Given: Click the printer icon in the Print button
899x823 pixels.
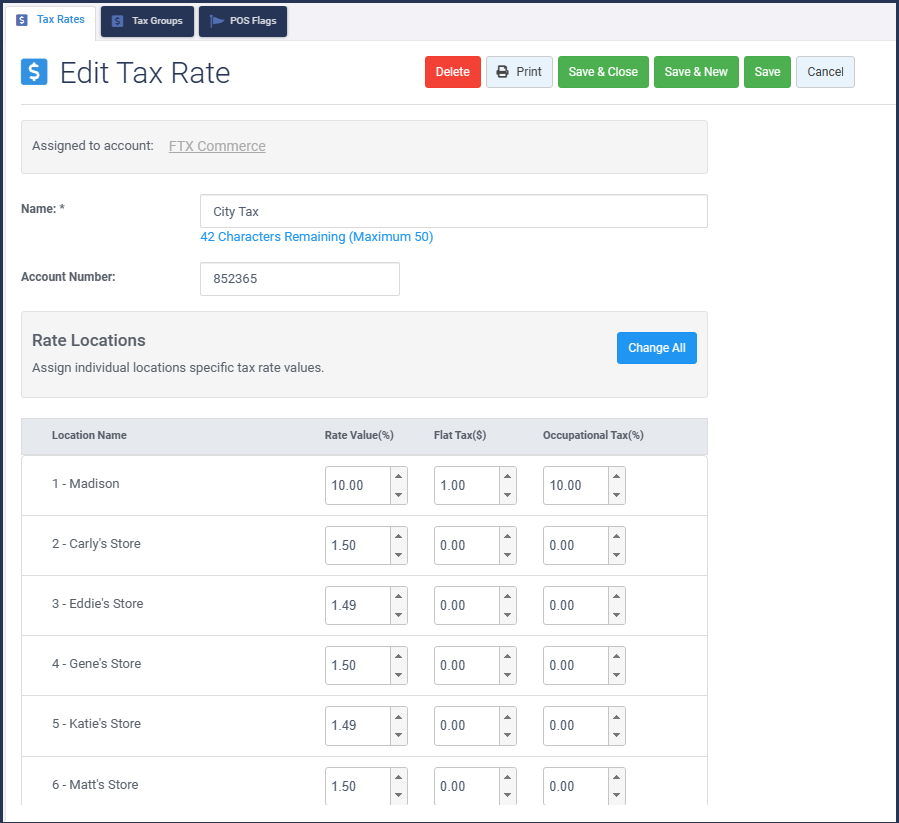Looking at the screenshot, I should (x=503, y=71).
